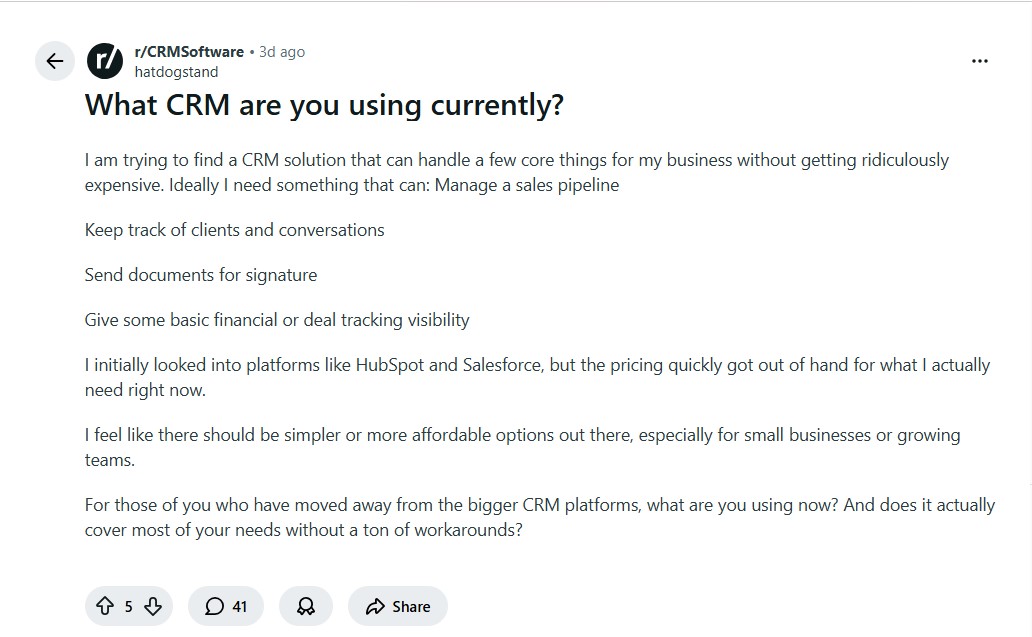This screenshot has height=637, width=1032.
Task: Downvote the CRM post
Action: click(152, 606)
